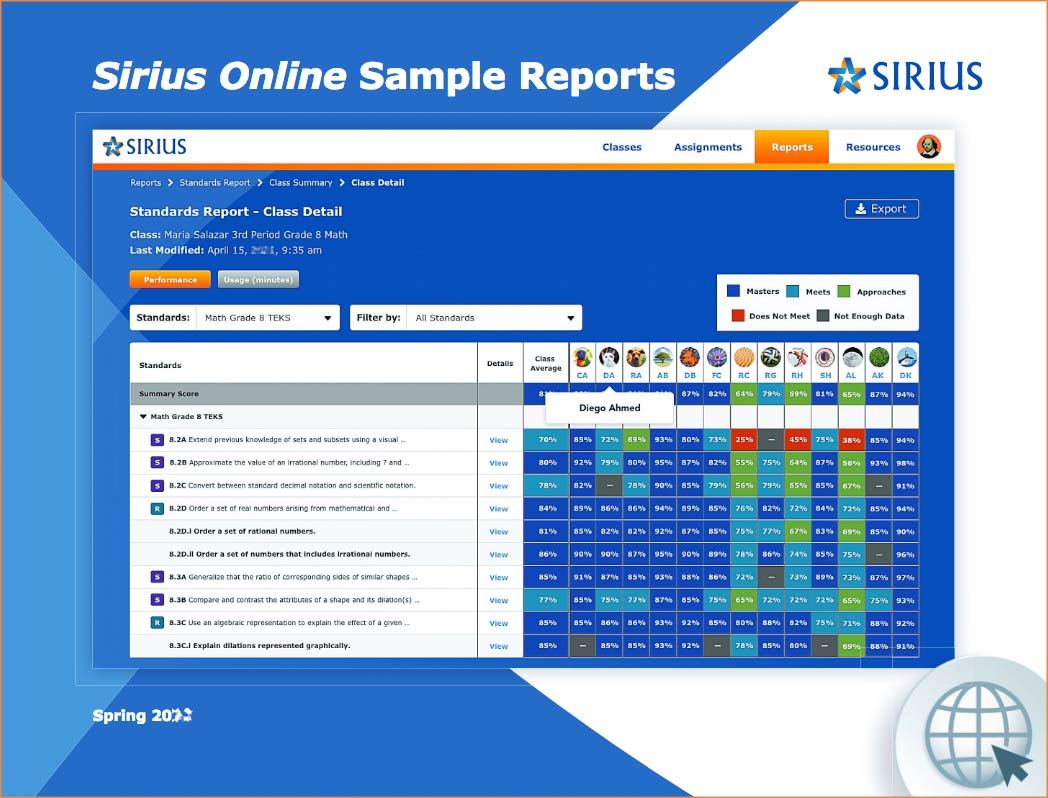Click student RG's soccer ball avatar
The height and width of the screenshot is (798, 1048).
point(770,357)
